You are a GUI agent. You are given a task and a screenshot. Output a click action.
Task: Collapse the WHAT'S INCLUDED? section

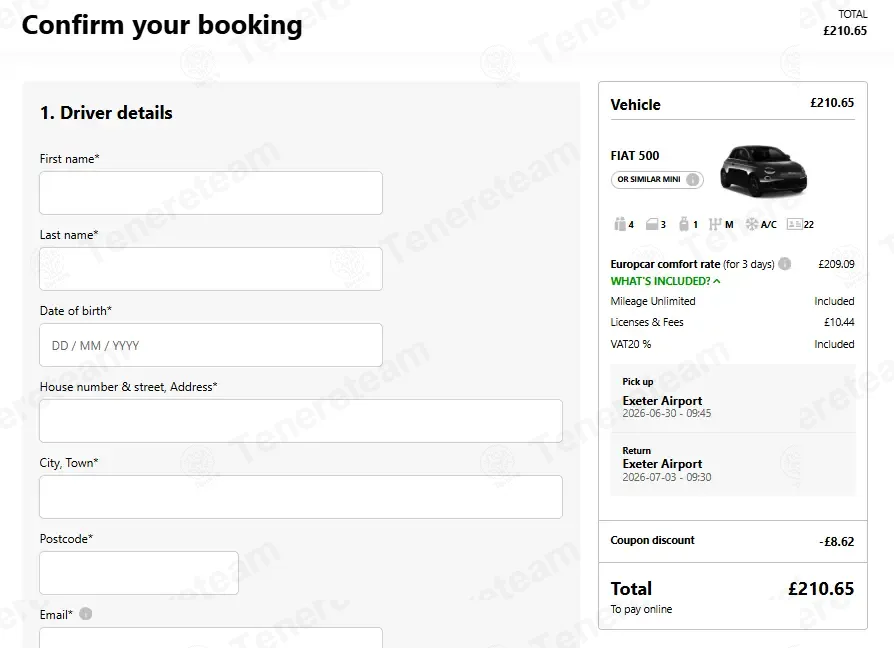tap(665, 281)
